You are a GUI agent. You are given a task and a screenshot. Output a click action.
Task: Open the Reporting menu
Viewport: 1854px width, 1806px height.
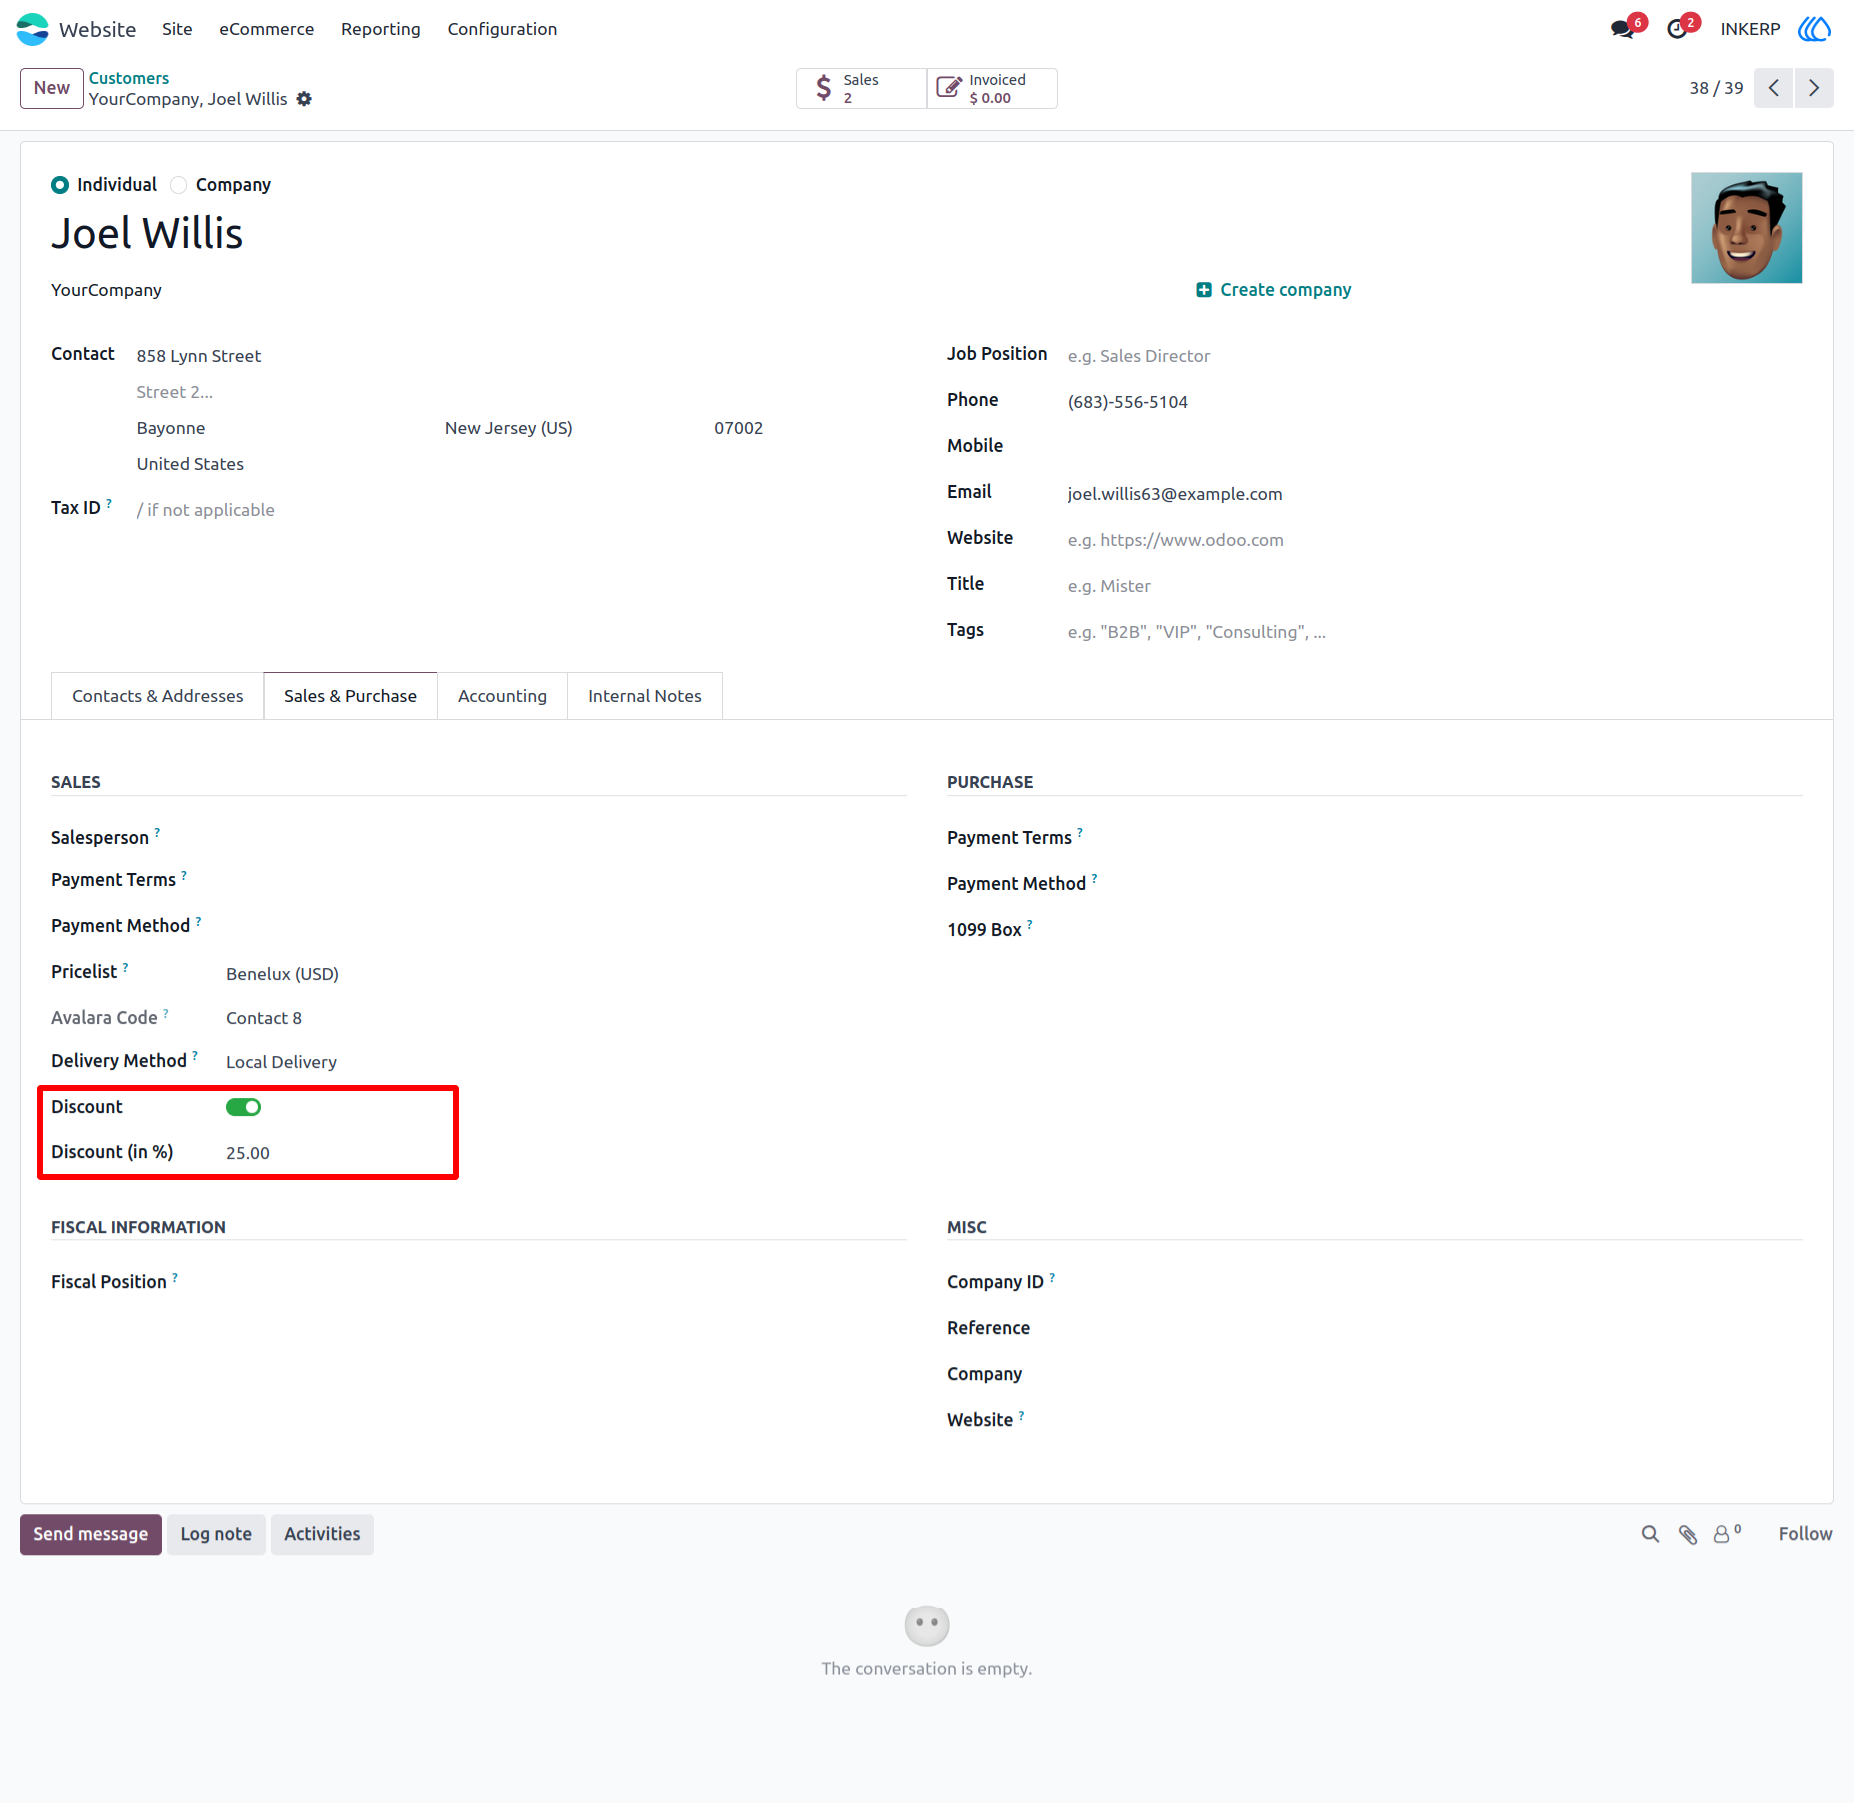coord(381,29)
